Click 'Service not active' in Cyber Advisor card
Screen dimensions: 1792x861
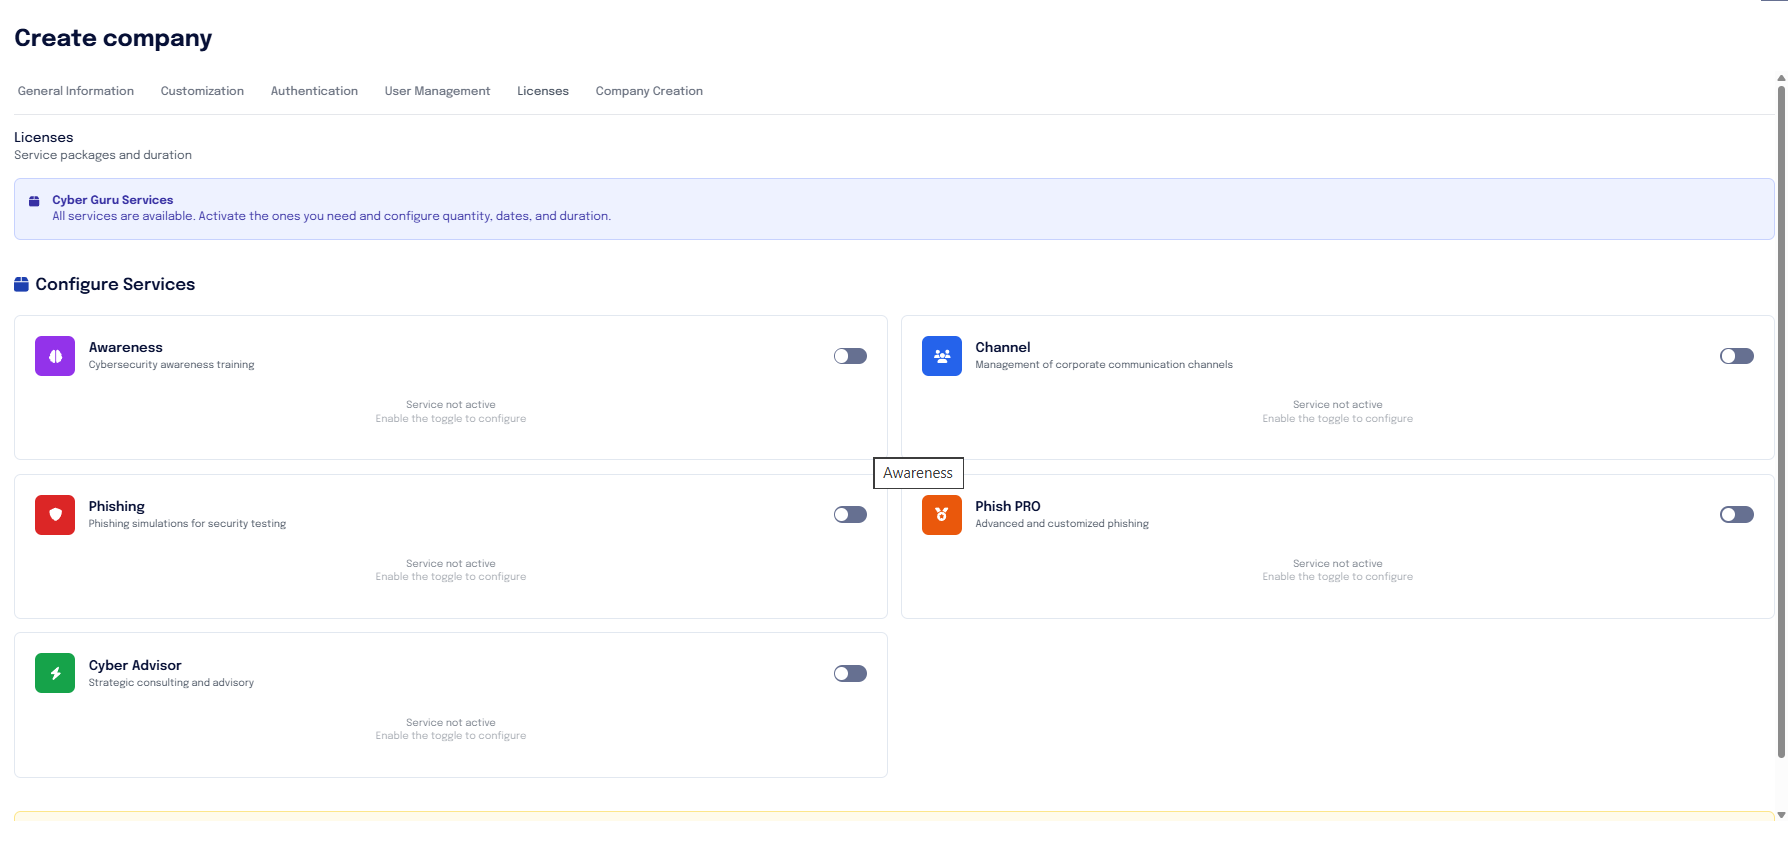point(451,723)
